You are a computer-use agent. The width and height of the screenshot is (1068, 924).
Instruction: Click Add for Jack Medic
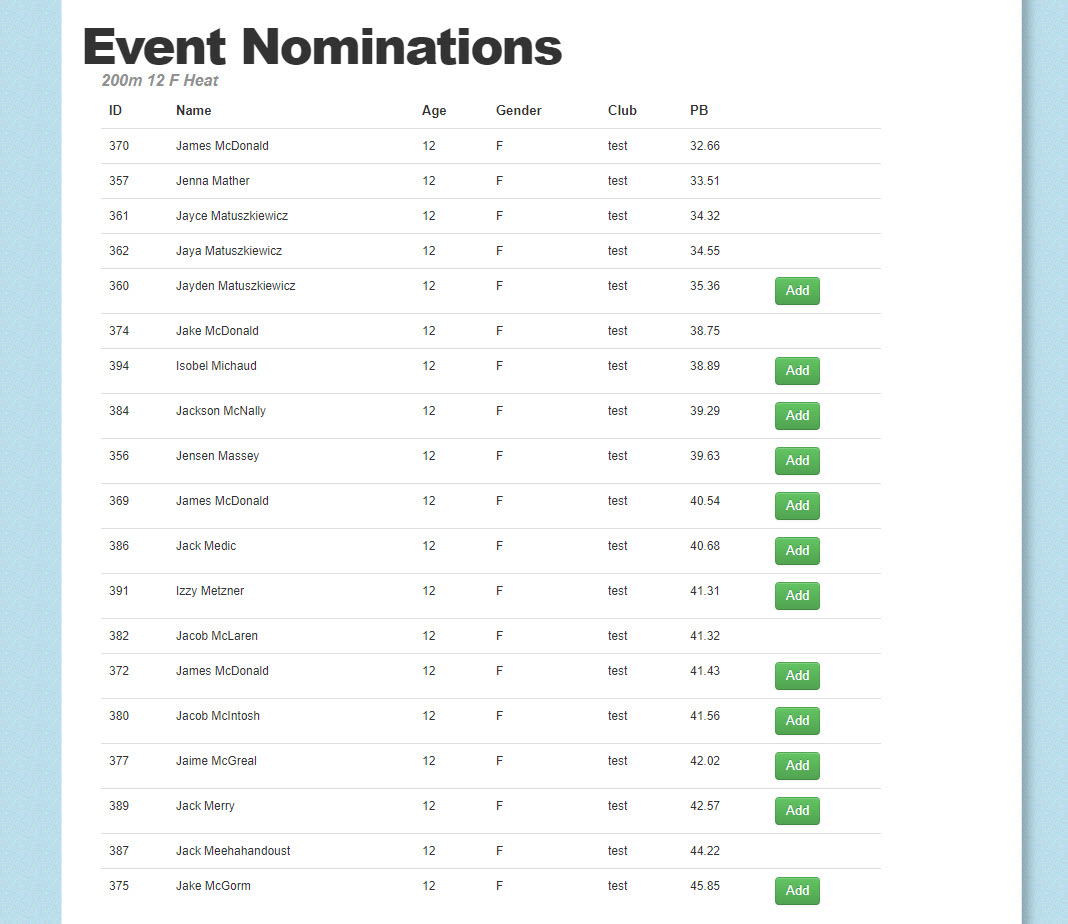tap(797, 551)
